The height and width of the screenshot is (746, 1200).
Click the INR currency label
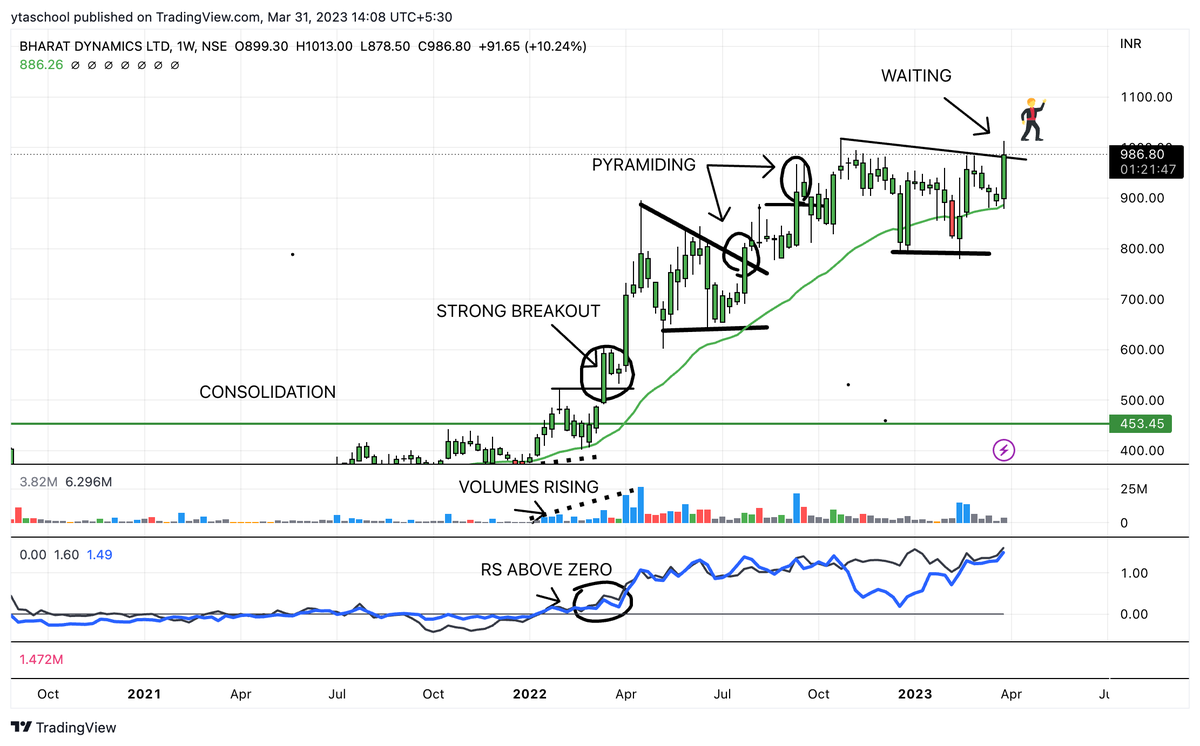(1133, 44)
